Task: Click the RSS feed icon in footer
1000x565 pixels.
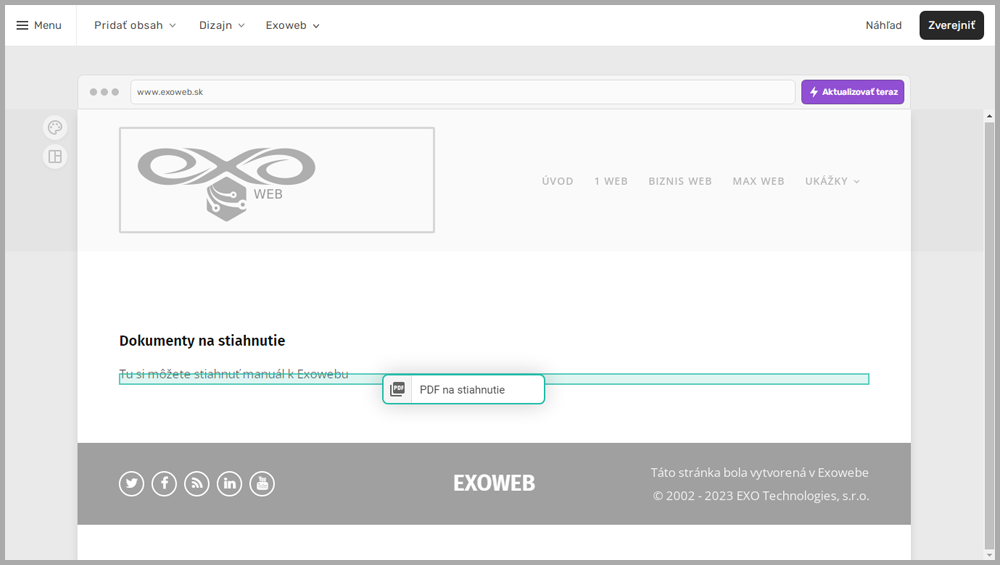Action: [x=197, y=484]
